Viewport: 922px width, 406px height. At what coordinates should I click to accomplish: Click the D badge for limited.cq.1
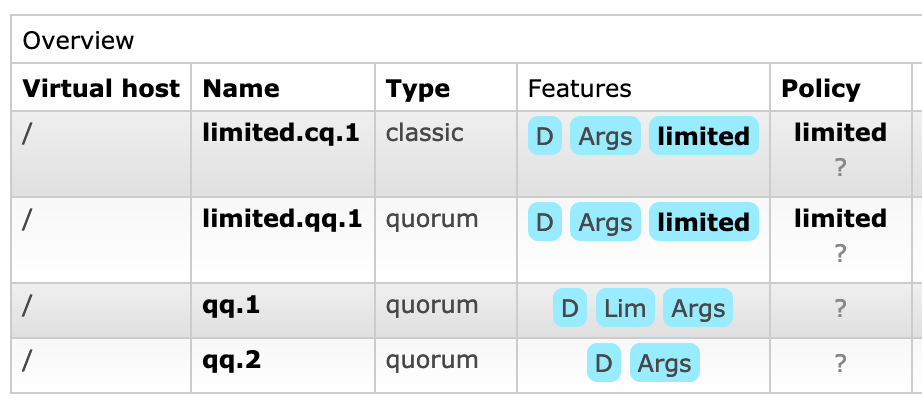coord(544,136)
